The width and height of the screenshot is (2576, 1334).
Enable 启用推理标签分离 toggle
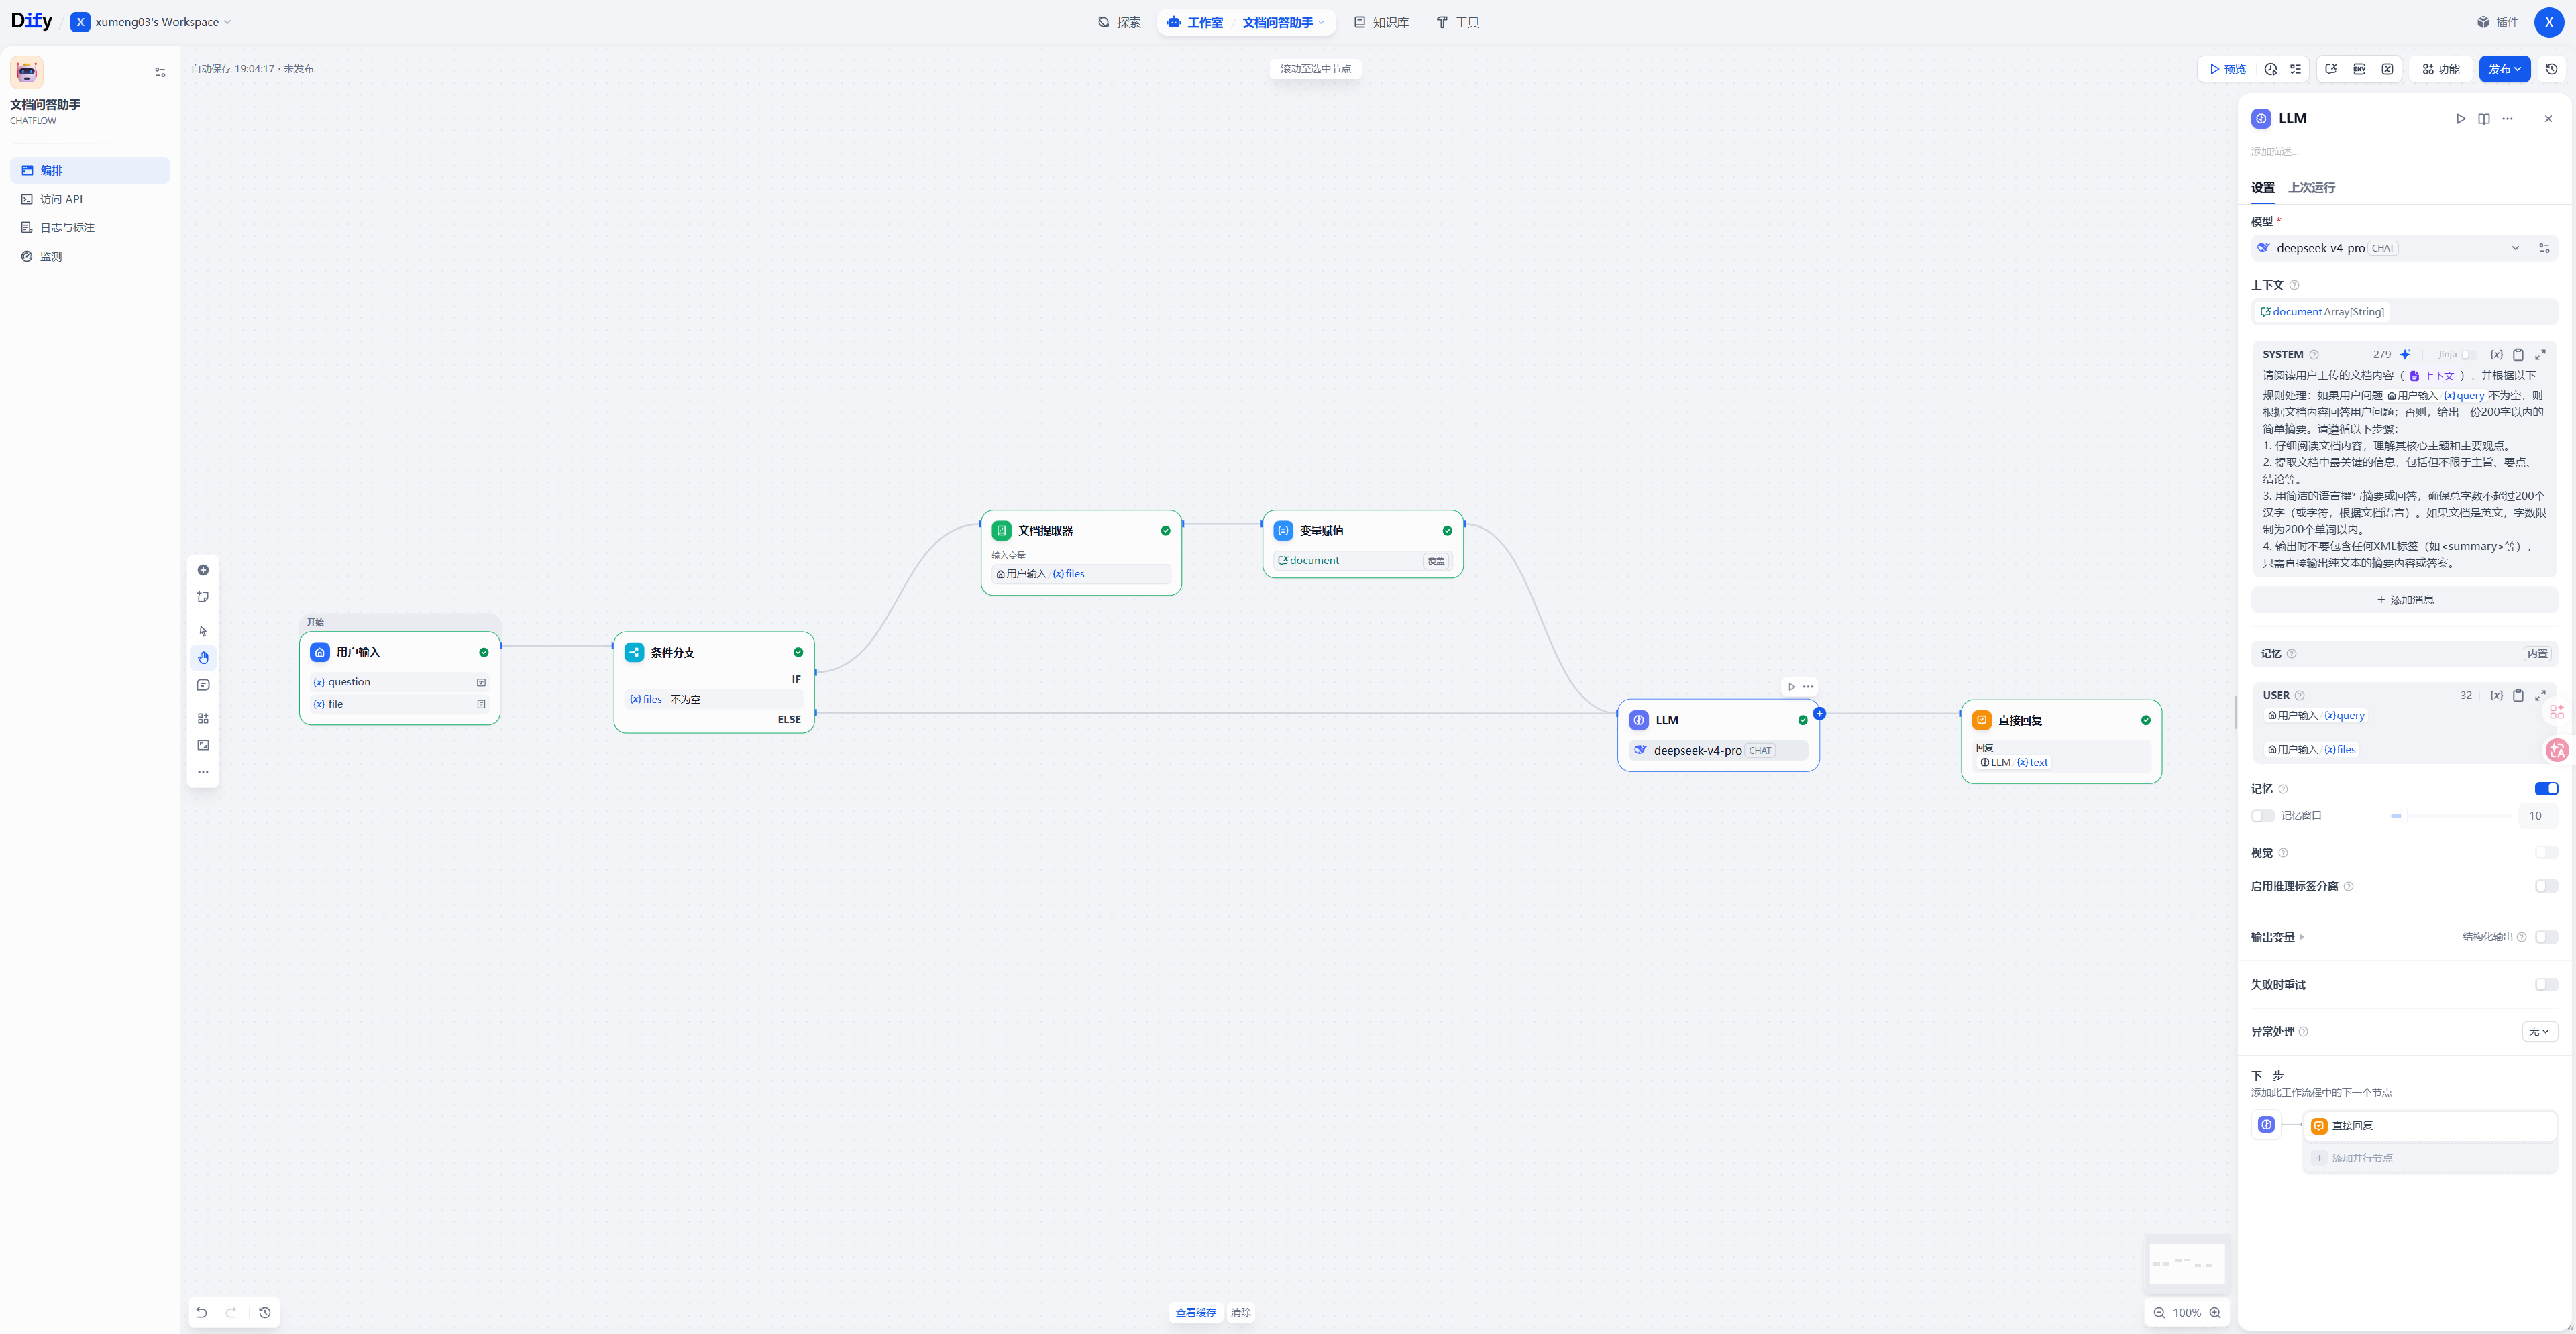pos(2546,886)
